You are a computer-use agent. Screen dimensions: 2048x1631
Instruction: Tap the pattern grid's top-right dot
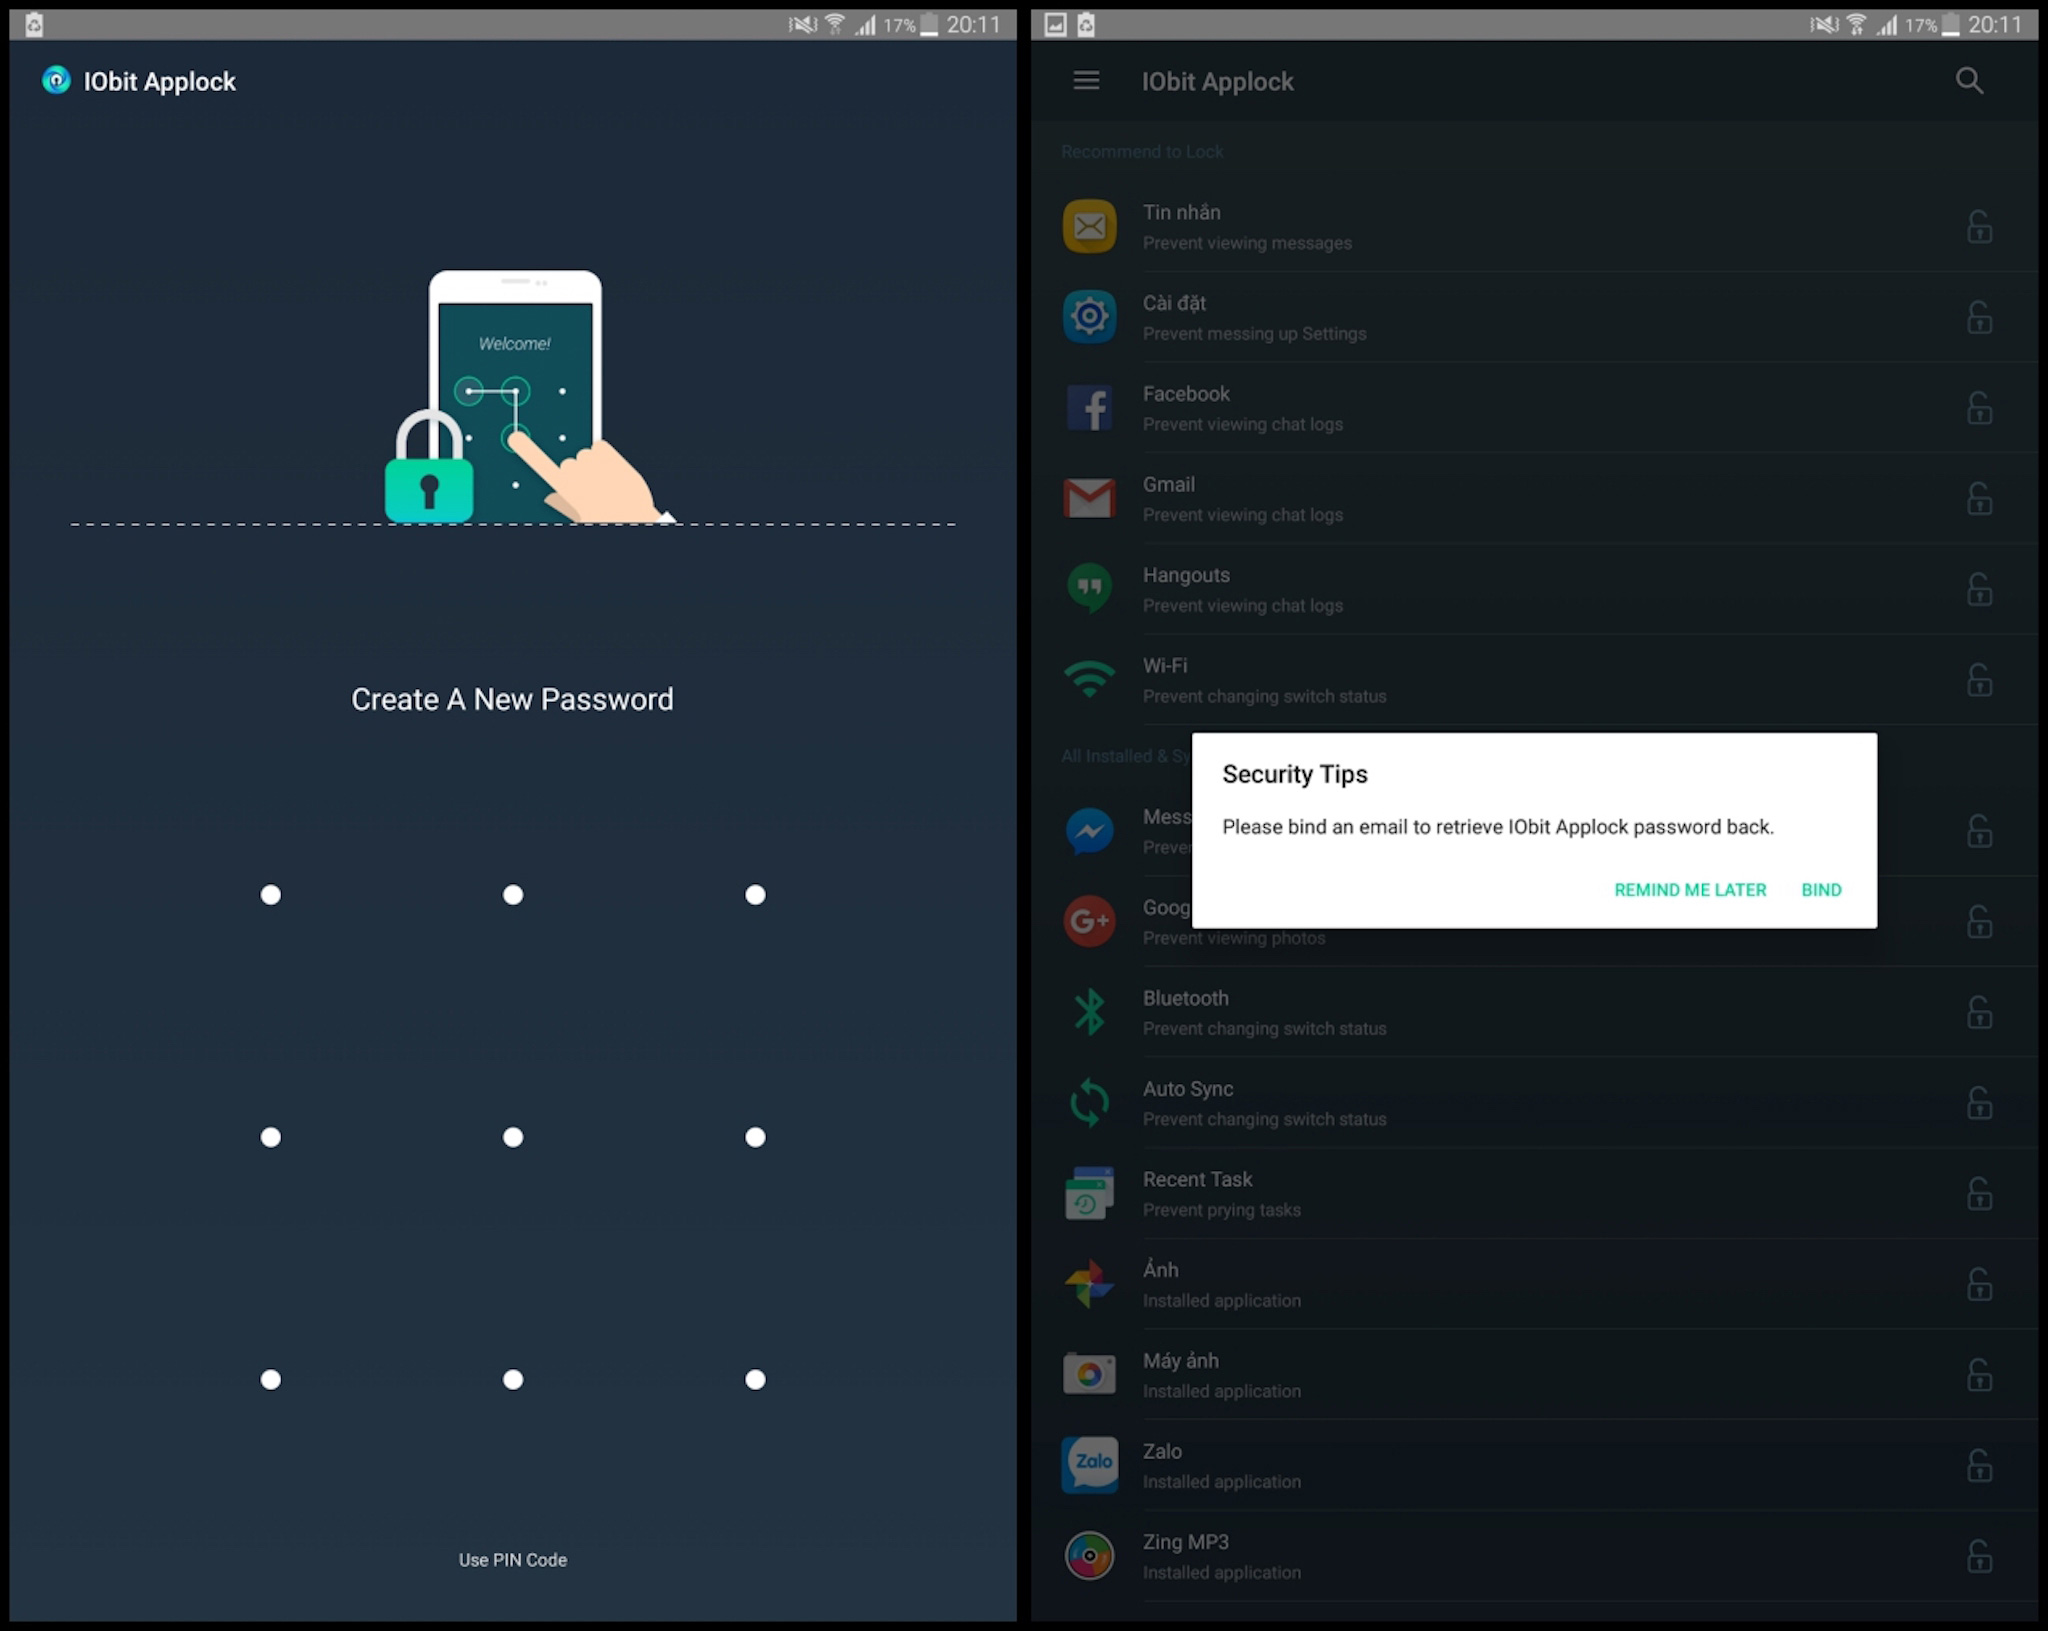(755, 895)
